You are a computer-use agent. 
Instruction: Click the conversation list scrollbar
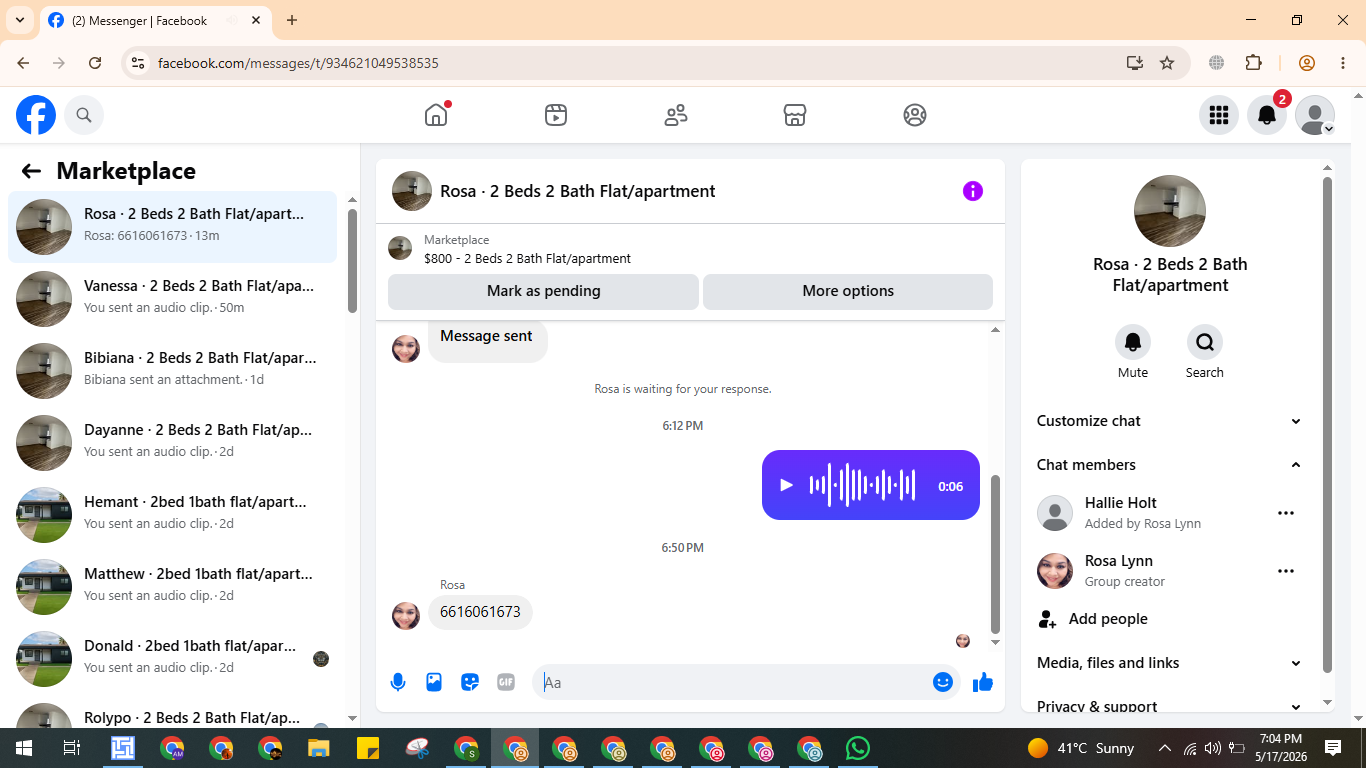[352, 260]
